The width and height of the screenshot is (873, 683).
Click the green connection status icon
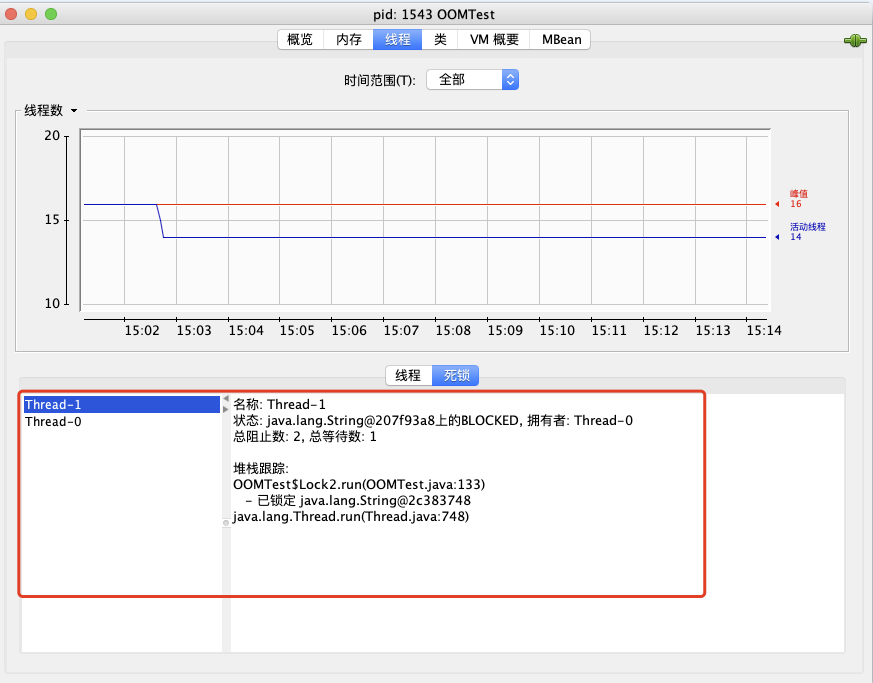coord(855,41)
